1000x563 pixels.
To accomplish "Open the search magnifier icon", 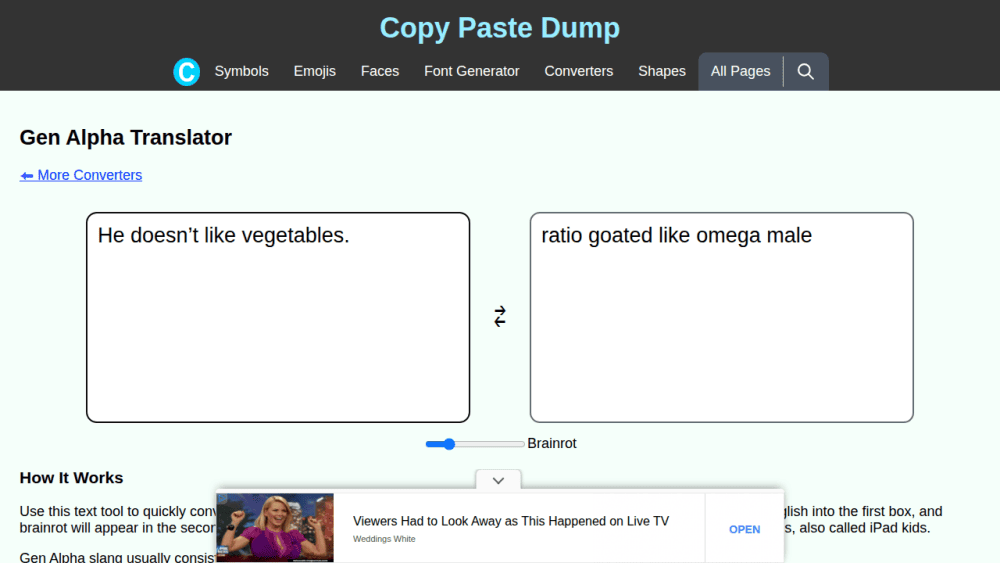I will (805, 71).
